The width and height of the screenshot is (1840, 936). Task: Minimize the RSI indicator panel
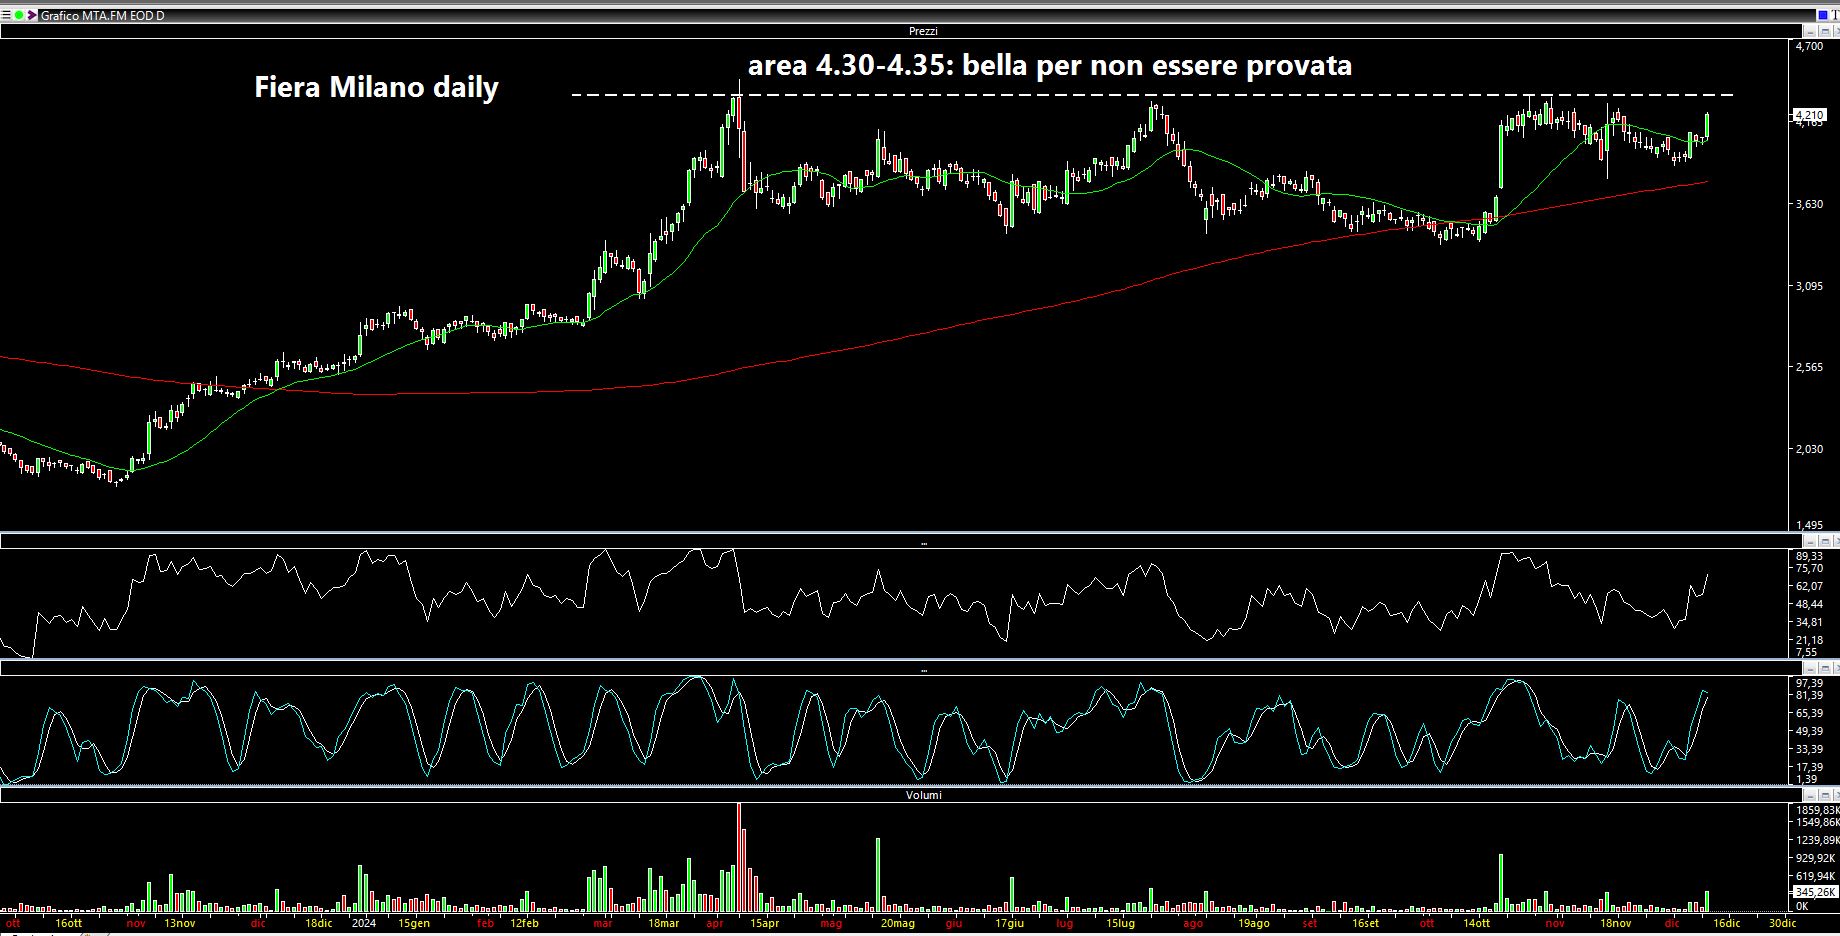pyautogui.click(x=1810, y=541)
